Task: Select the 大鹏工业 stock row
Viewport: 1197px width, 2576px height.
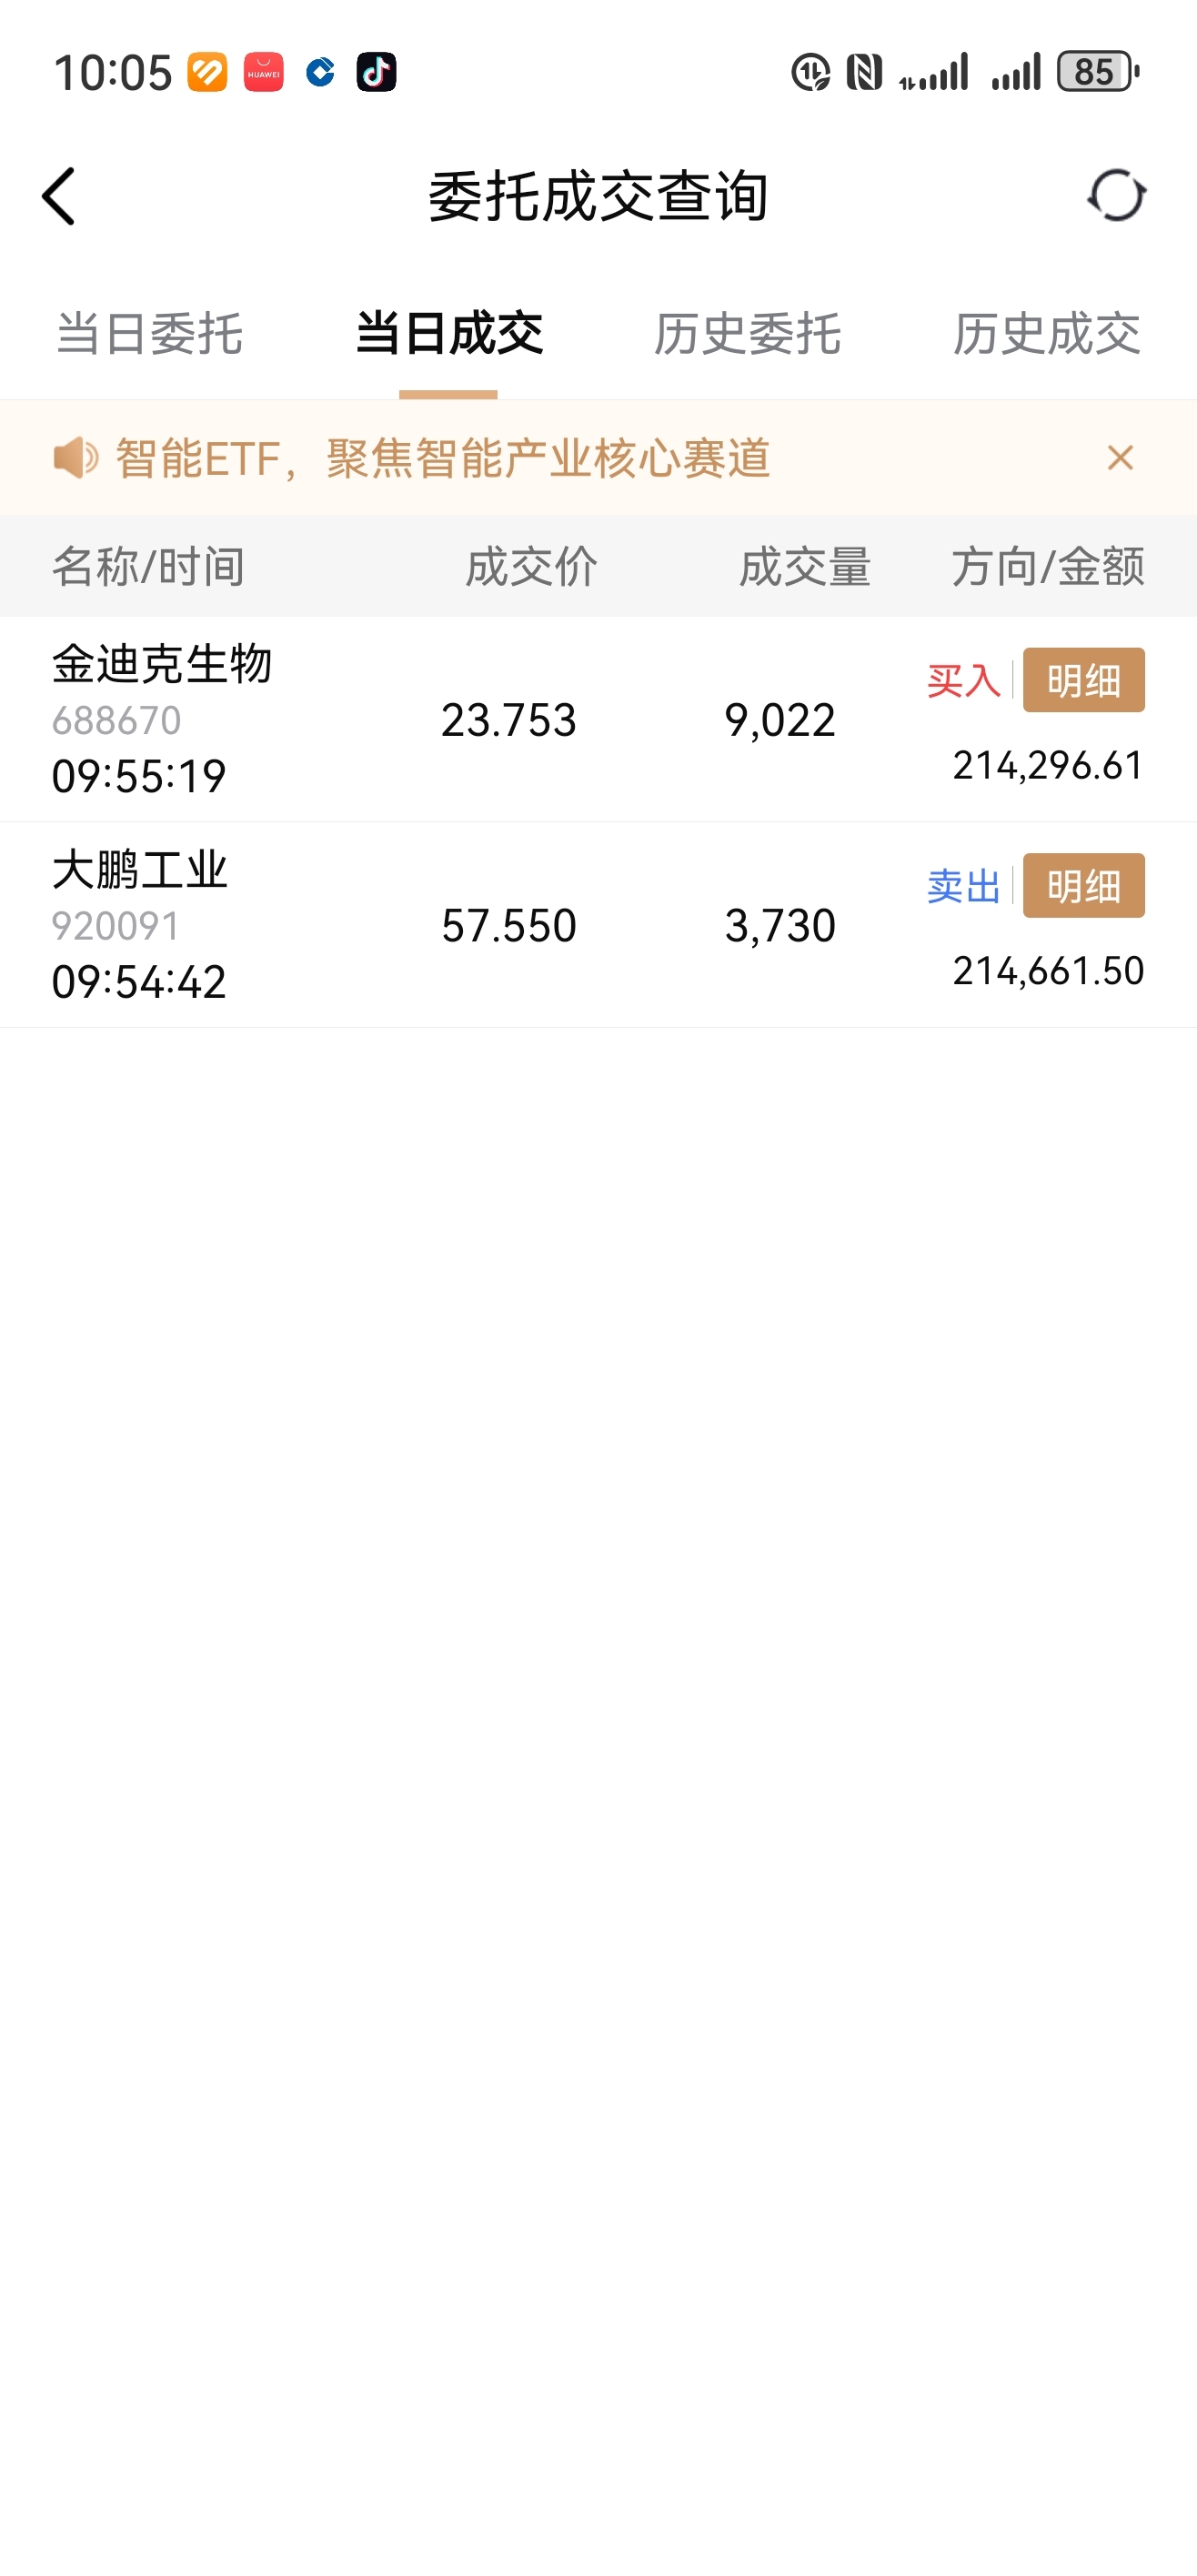Action: coord(400,926)
